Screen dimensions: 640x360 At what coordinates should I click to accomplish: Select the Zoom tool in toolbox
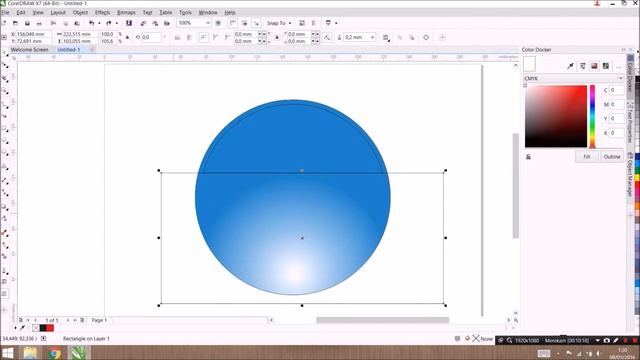(x=5, y=91)
